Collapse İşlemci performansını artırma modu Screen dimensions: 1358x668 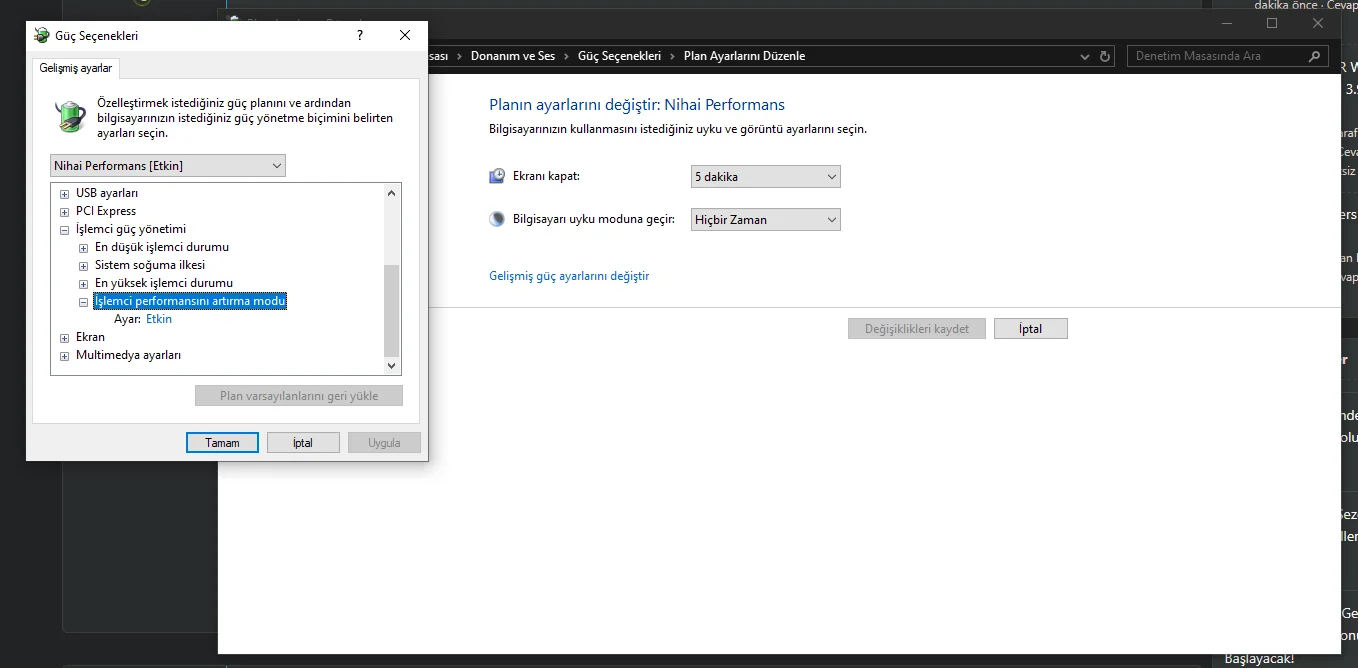[x=84, y=301]
